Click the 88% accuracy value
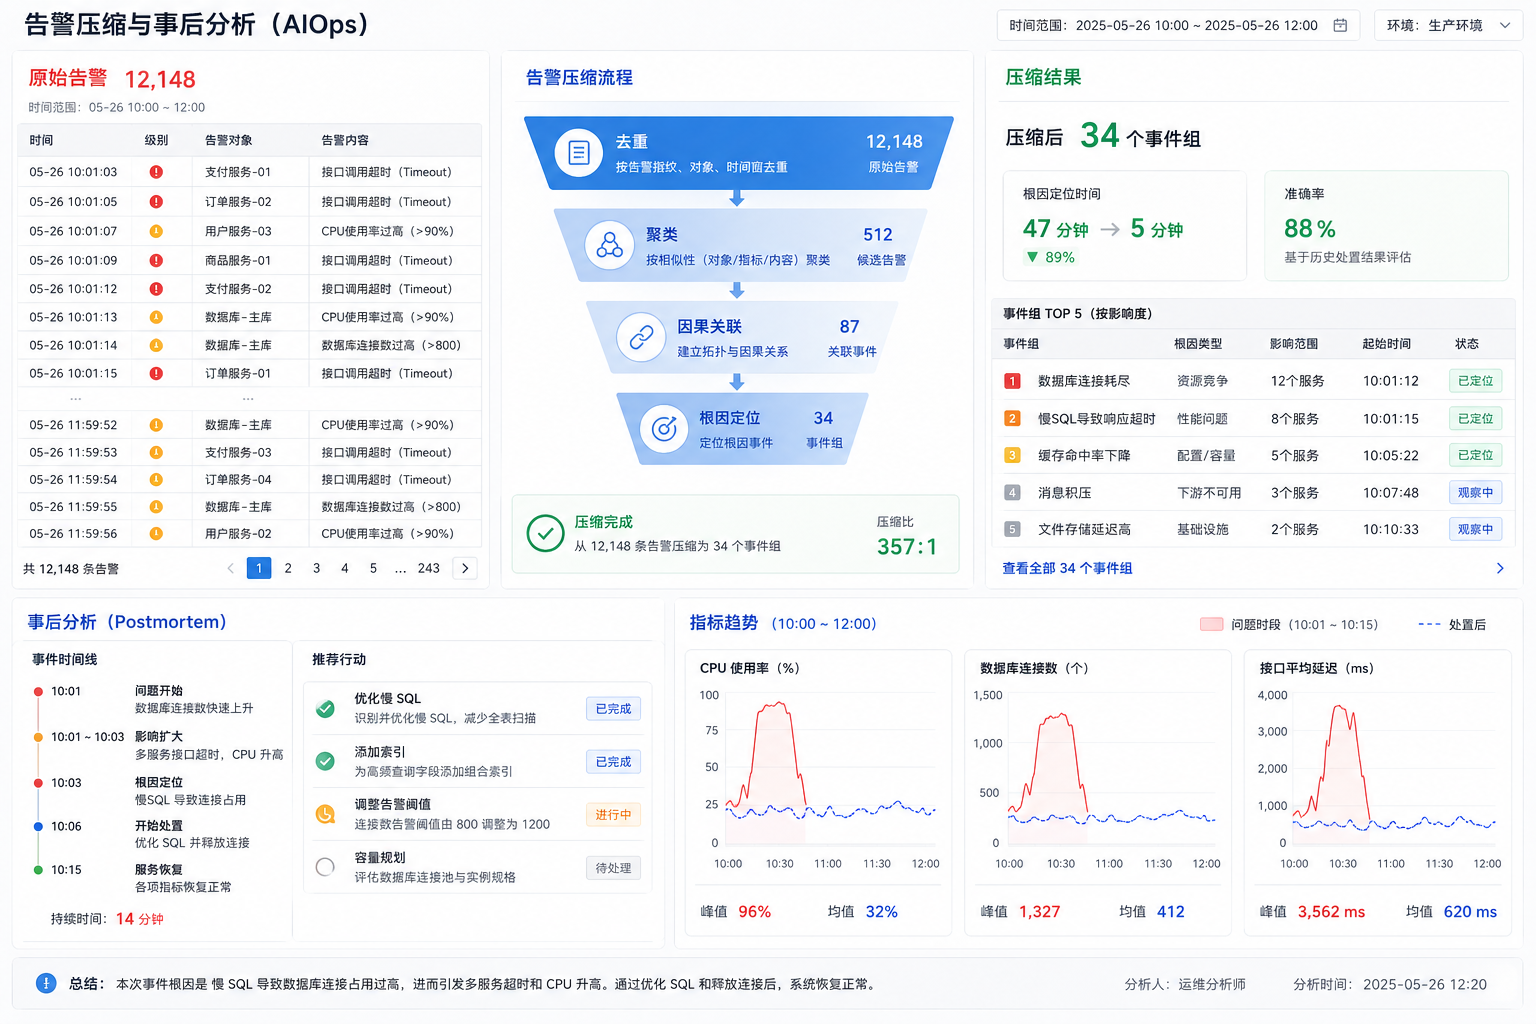This screenshot has height=1024, width=1536. click(1310, 229)
